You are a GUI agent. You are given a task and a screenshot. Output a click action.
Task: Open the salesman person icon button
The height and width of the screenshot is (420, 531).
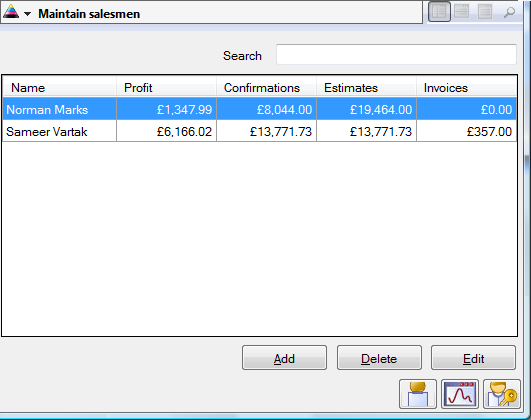(418, 394)
